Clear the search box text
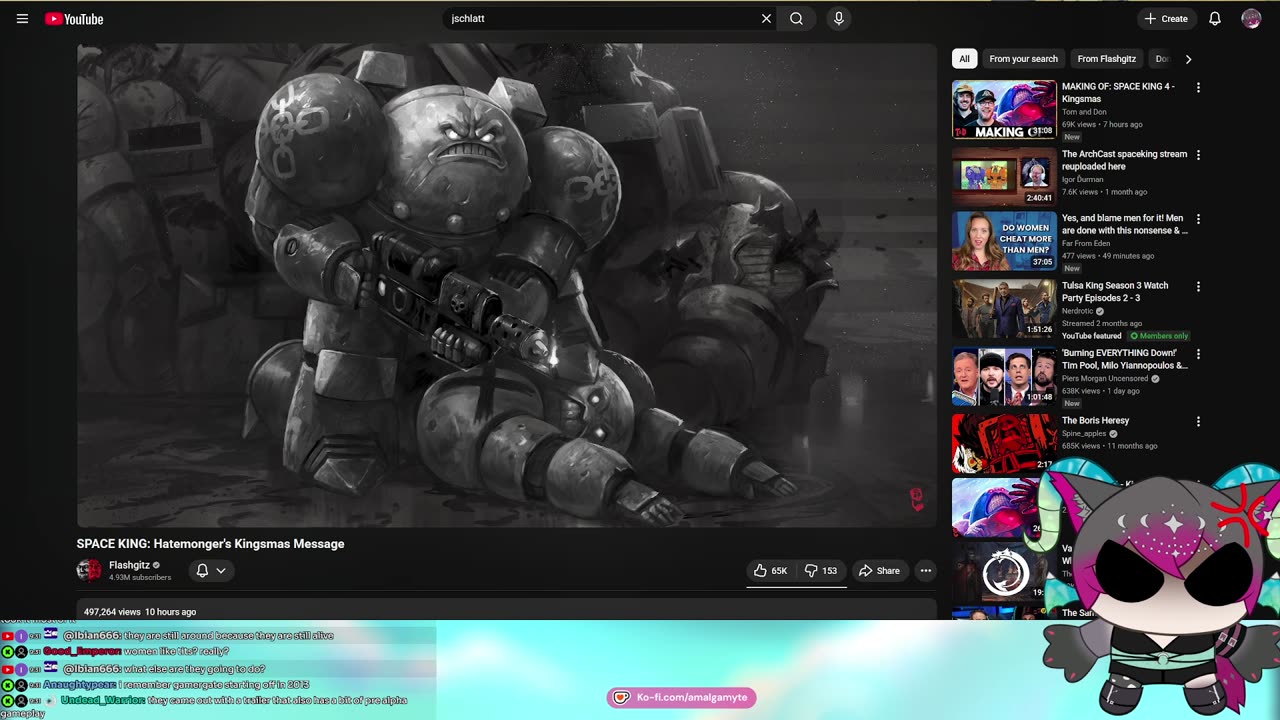The image size is (1280, 720). [x=766, y=18]
